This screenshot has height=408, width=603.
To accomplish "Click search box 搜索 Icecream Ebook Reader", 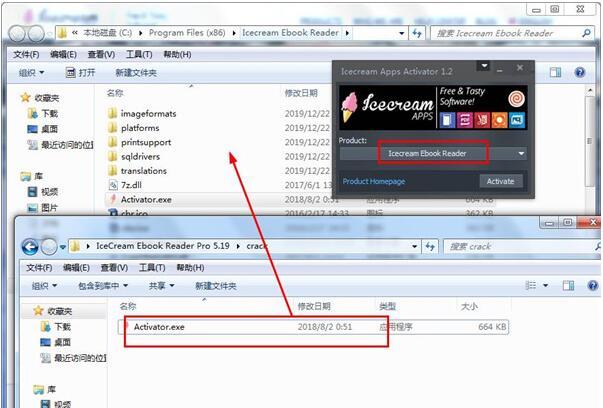I will coord(512,33).
